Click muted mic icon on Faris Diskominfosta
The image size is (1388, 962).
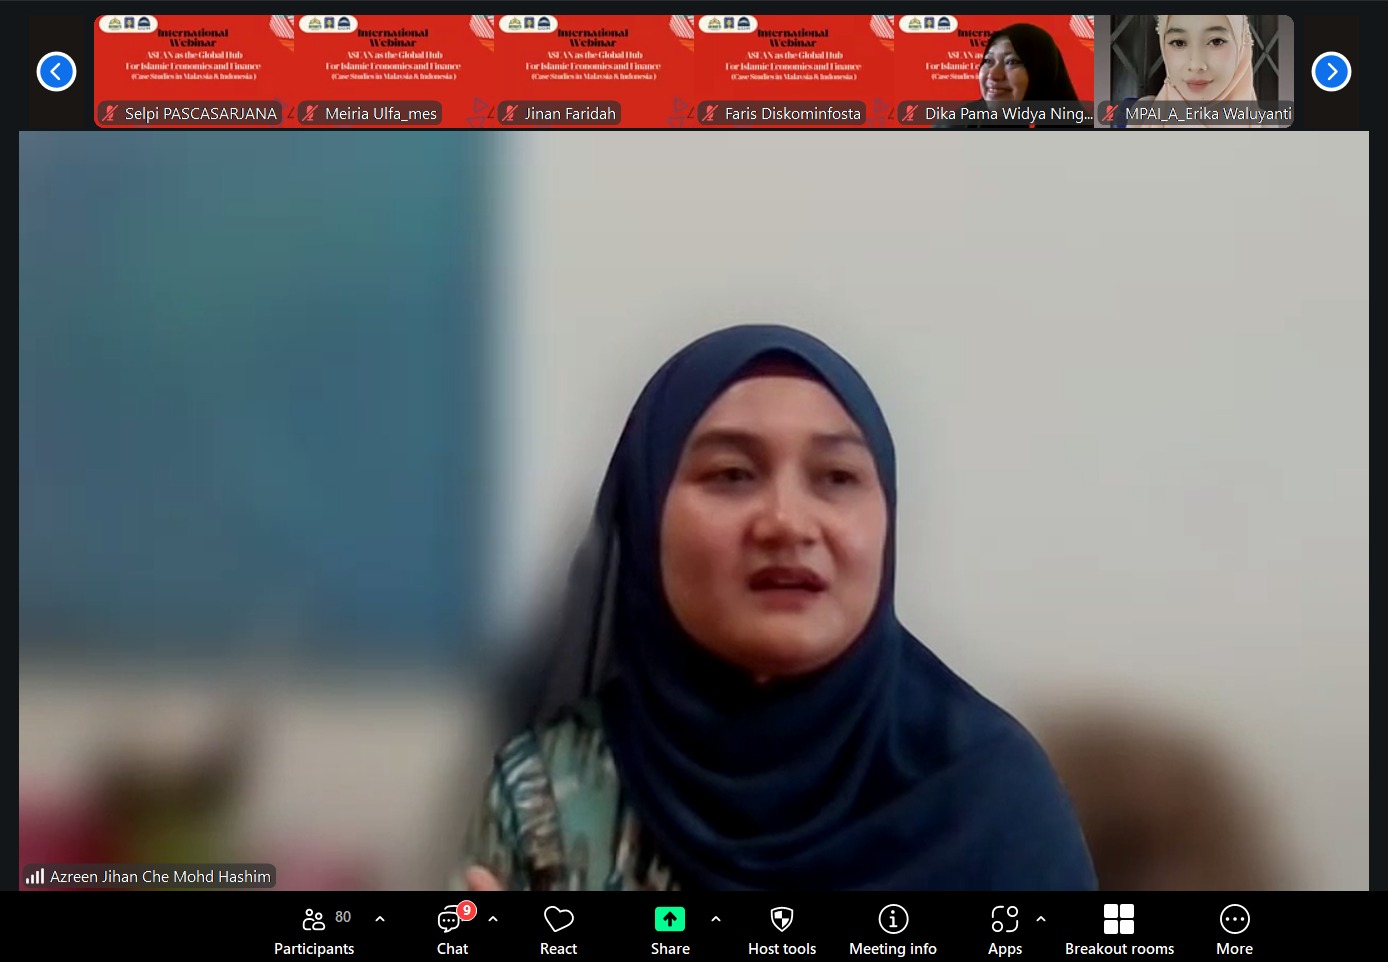click(710, 114)
